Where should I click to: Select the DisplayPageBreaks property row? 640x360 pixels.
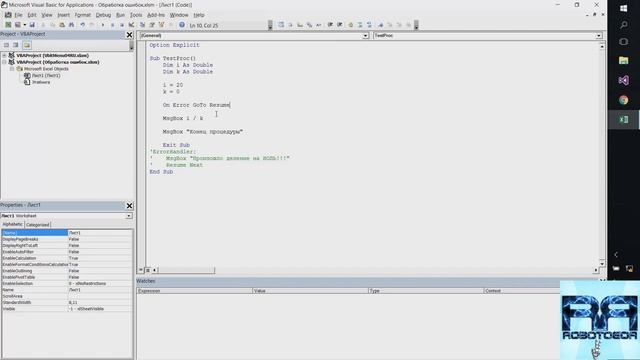(67, 239)
